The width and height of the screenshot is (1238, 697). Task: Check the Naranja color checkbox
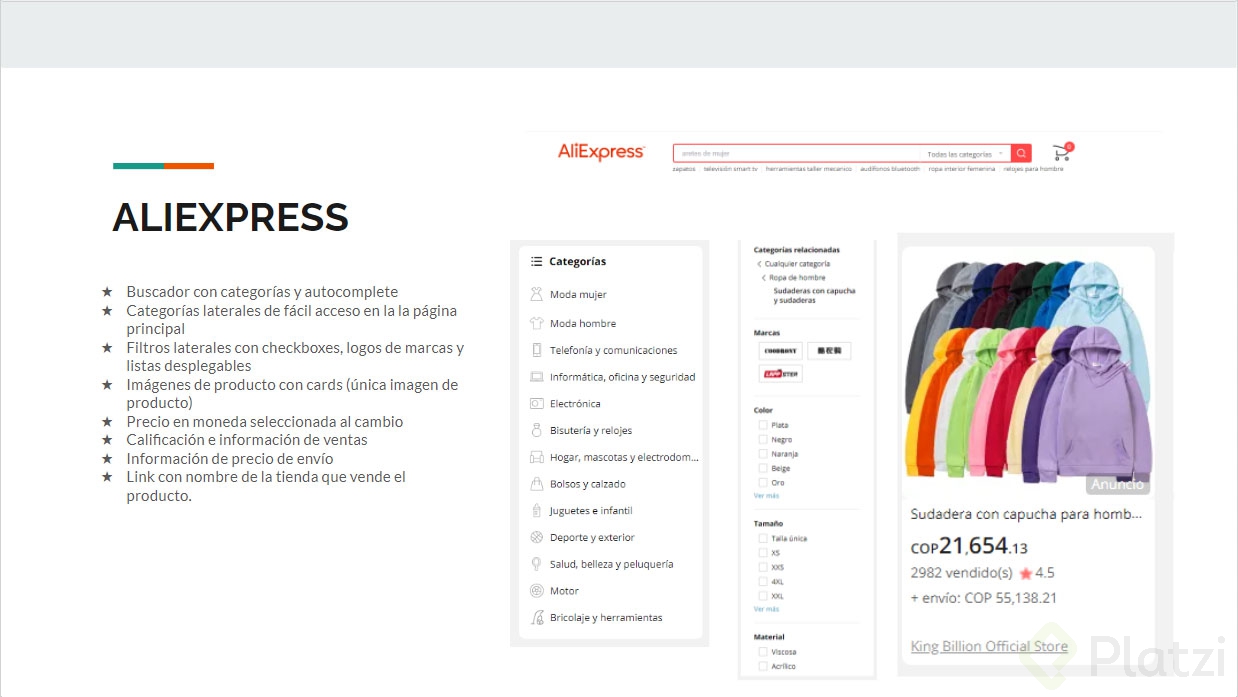point(763,453)
